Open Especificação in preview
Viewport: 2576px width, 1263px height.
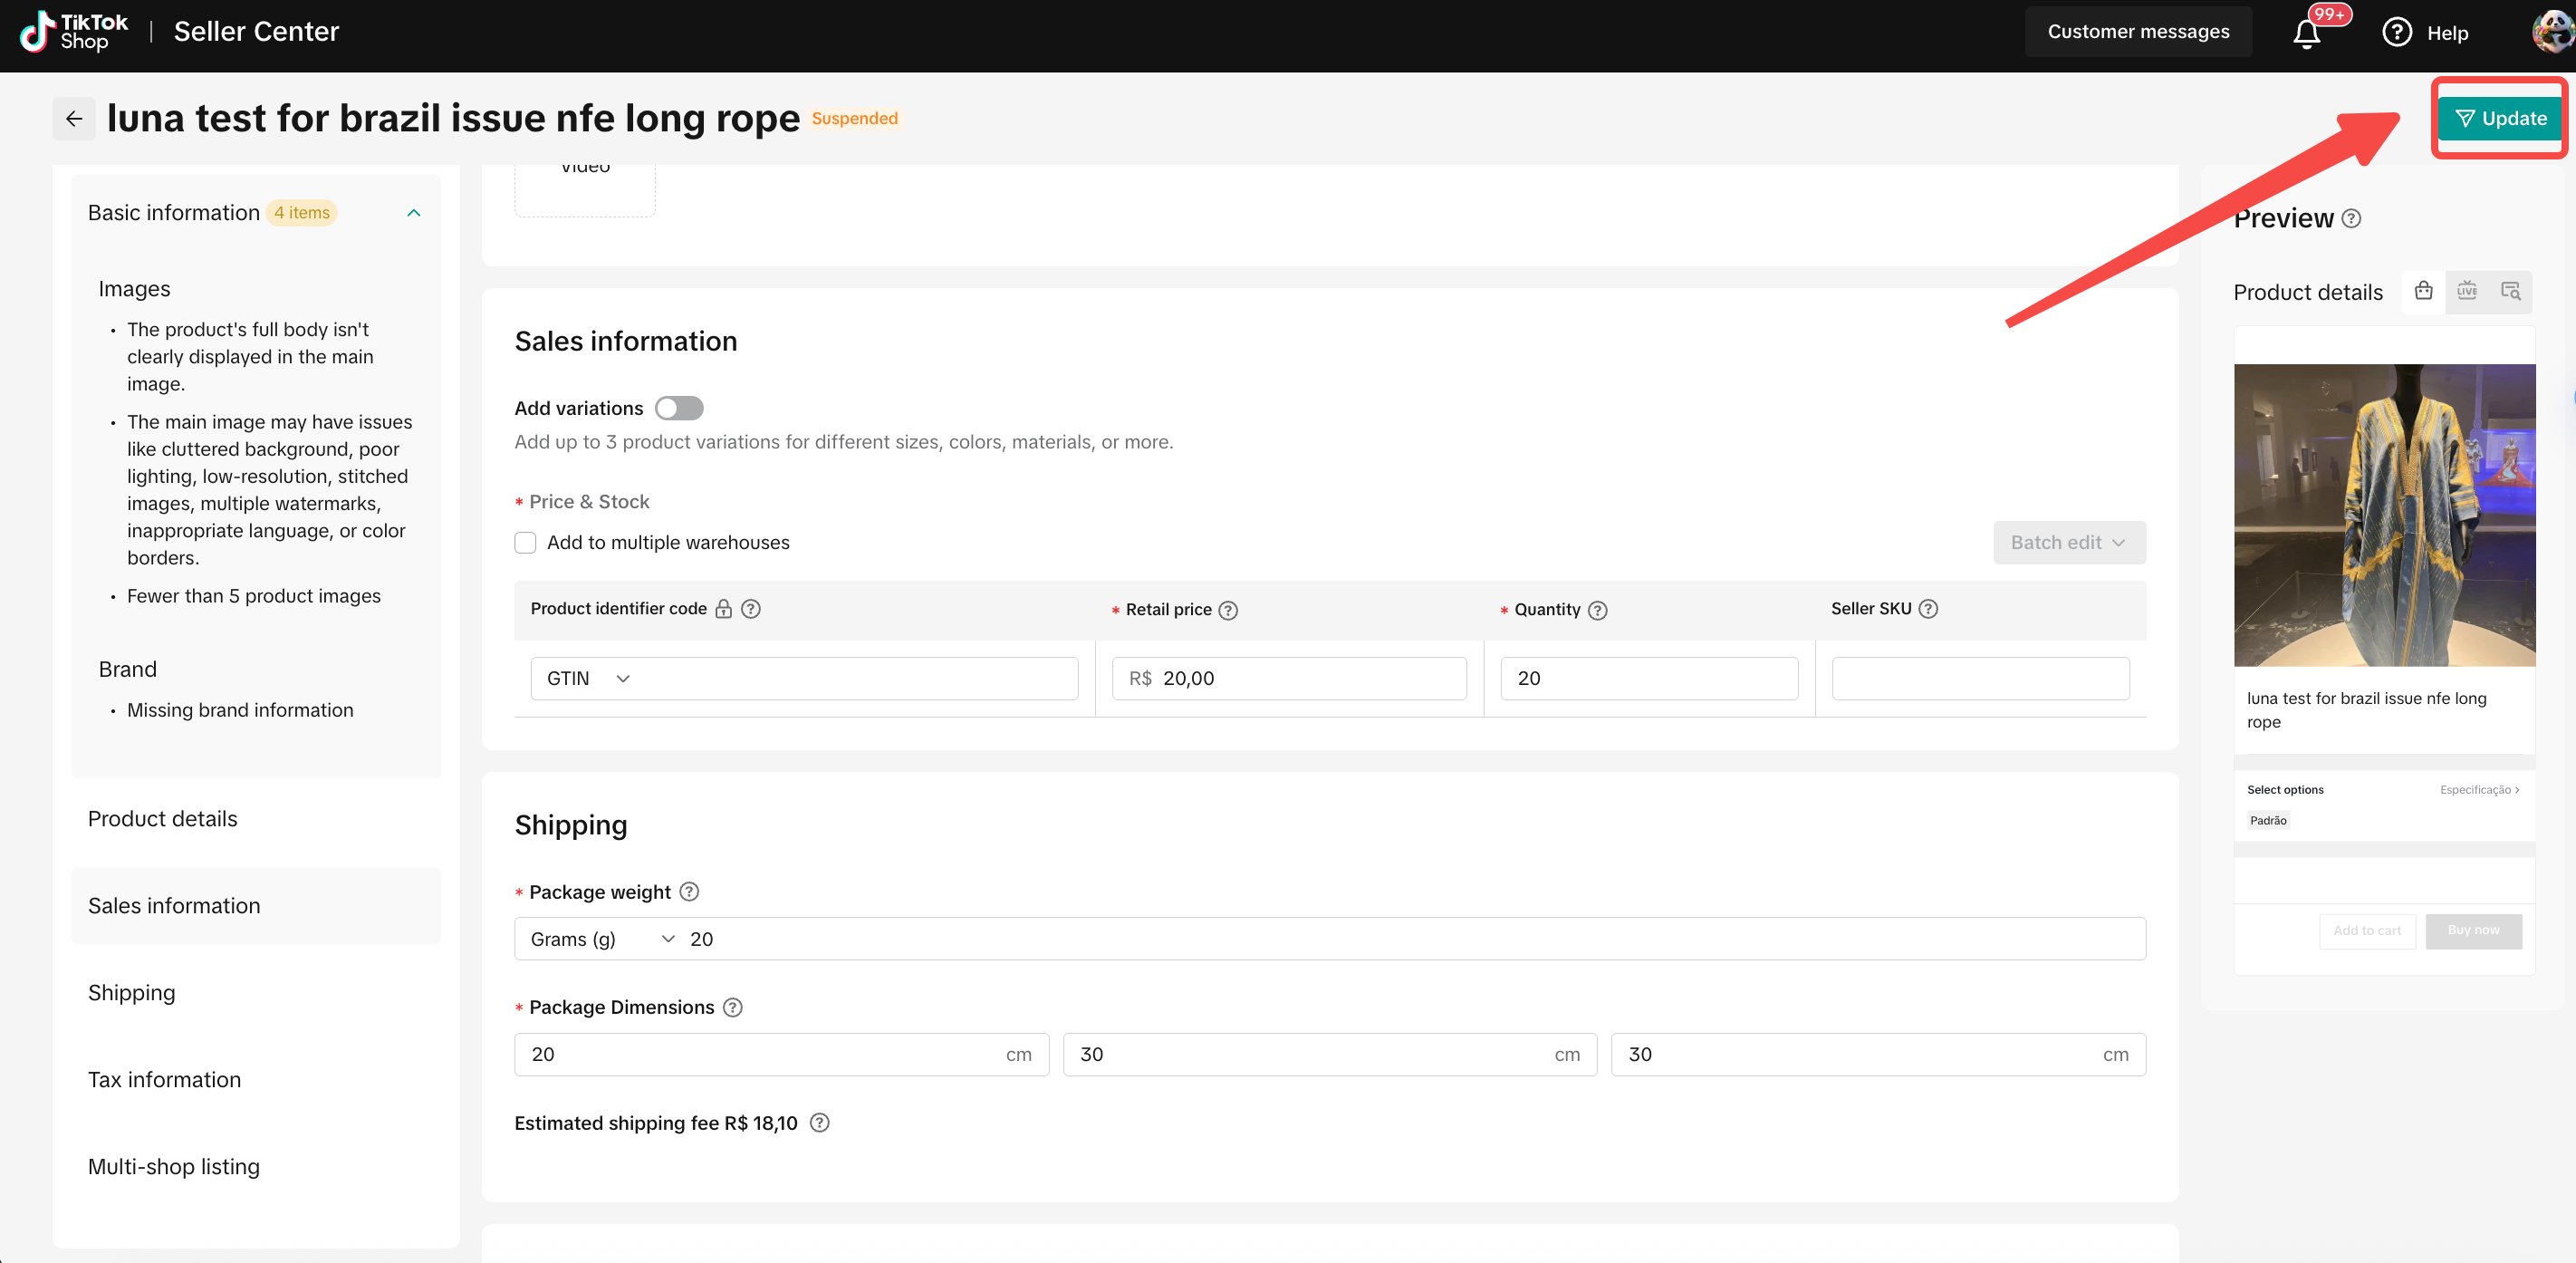[x=2479, y=790]
